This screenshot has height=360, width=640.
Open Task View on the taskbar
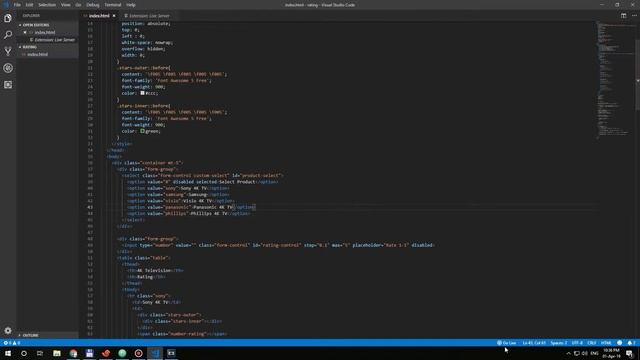(40, 353)
